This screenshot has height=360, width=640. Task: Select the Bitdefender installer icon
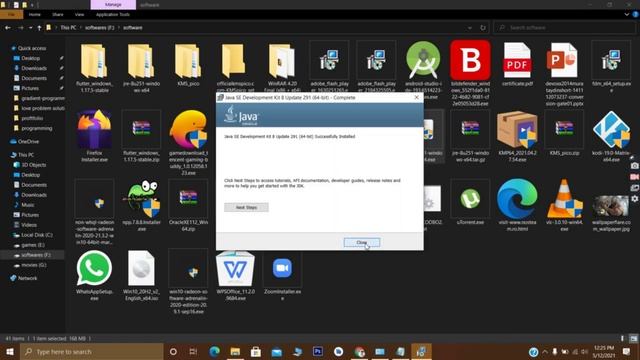click(470, 60)
